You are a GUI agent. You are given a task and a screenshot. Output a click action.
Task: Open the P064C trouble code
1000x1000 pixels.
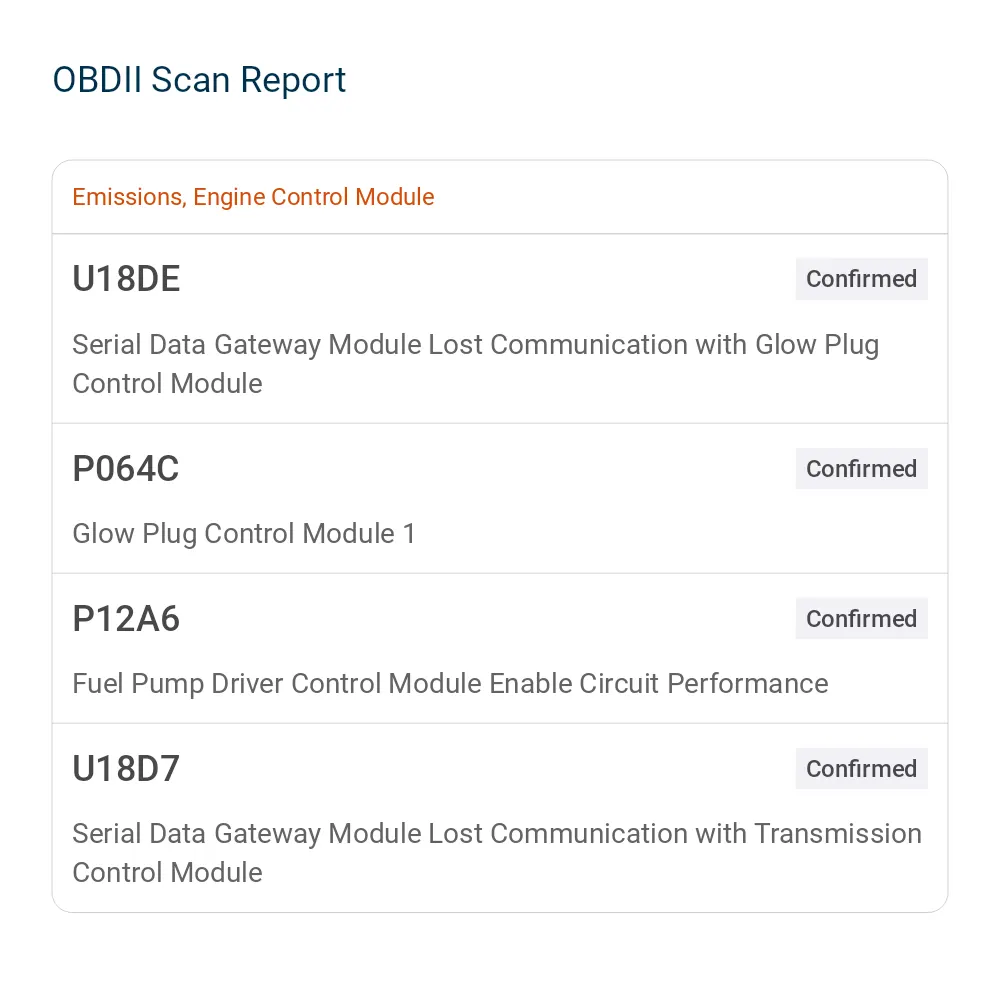tap(126, 469)
